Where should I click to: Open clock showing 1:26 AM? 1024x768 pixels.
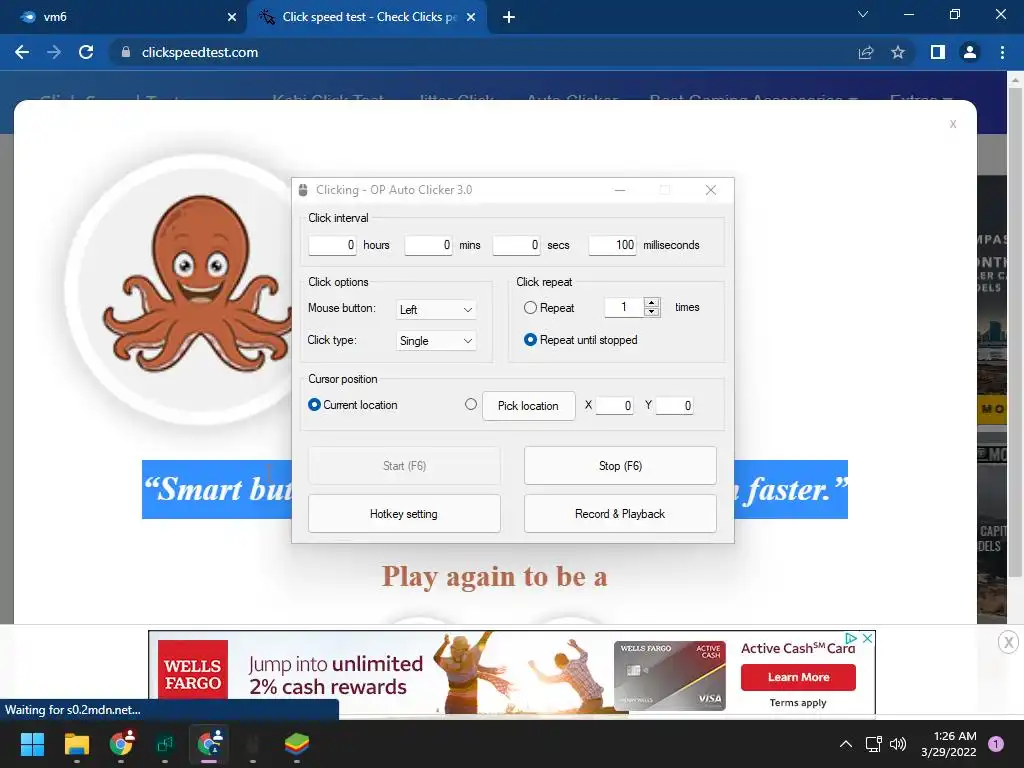coord(949,744)
